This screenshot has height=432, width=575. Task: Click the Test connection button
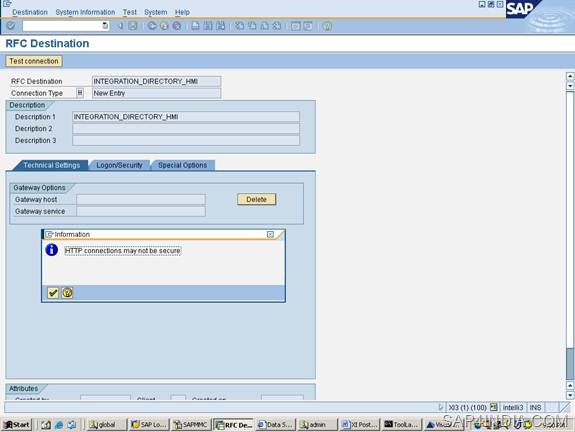point(34,61)
